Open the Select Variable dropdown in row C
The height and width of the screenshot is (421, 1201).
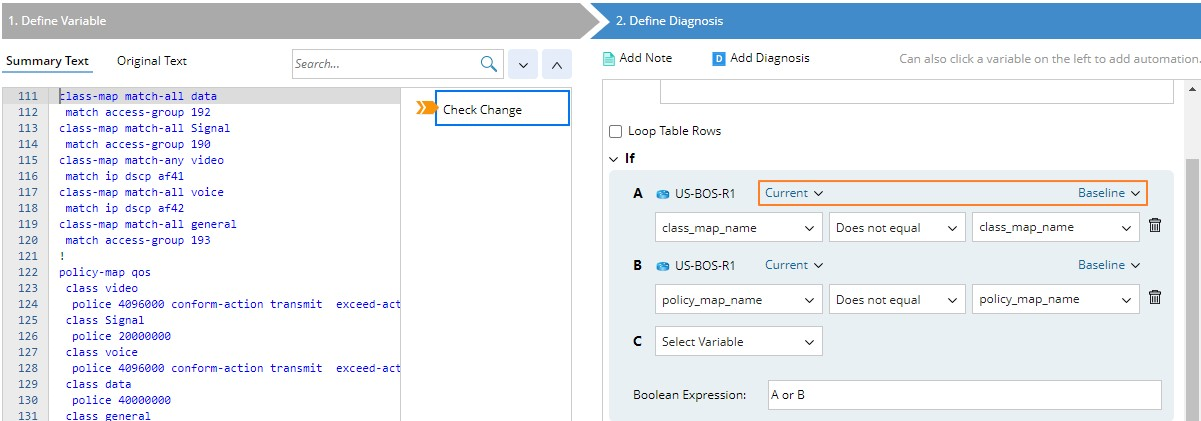pos(739,341)
